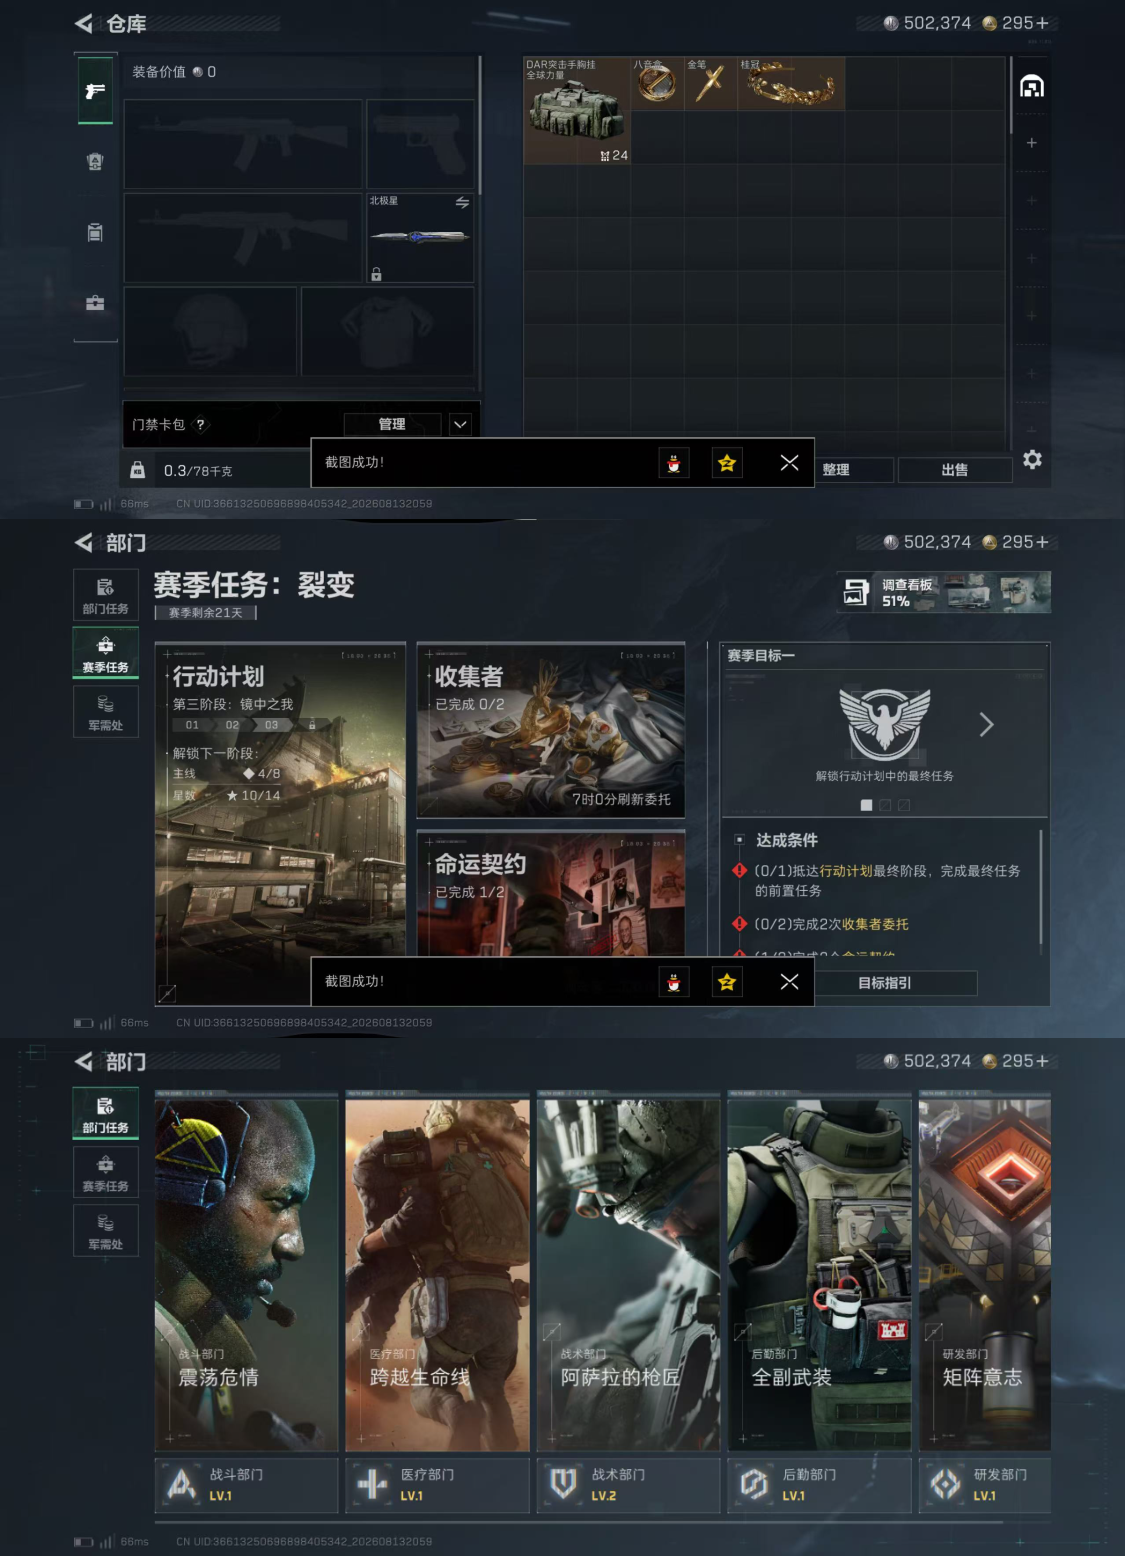Go to next season goal with right chevron
The height and width of the screenshot is (1556, 1125).
(x=986, y=725)
